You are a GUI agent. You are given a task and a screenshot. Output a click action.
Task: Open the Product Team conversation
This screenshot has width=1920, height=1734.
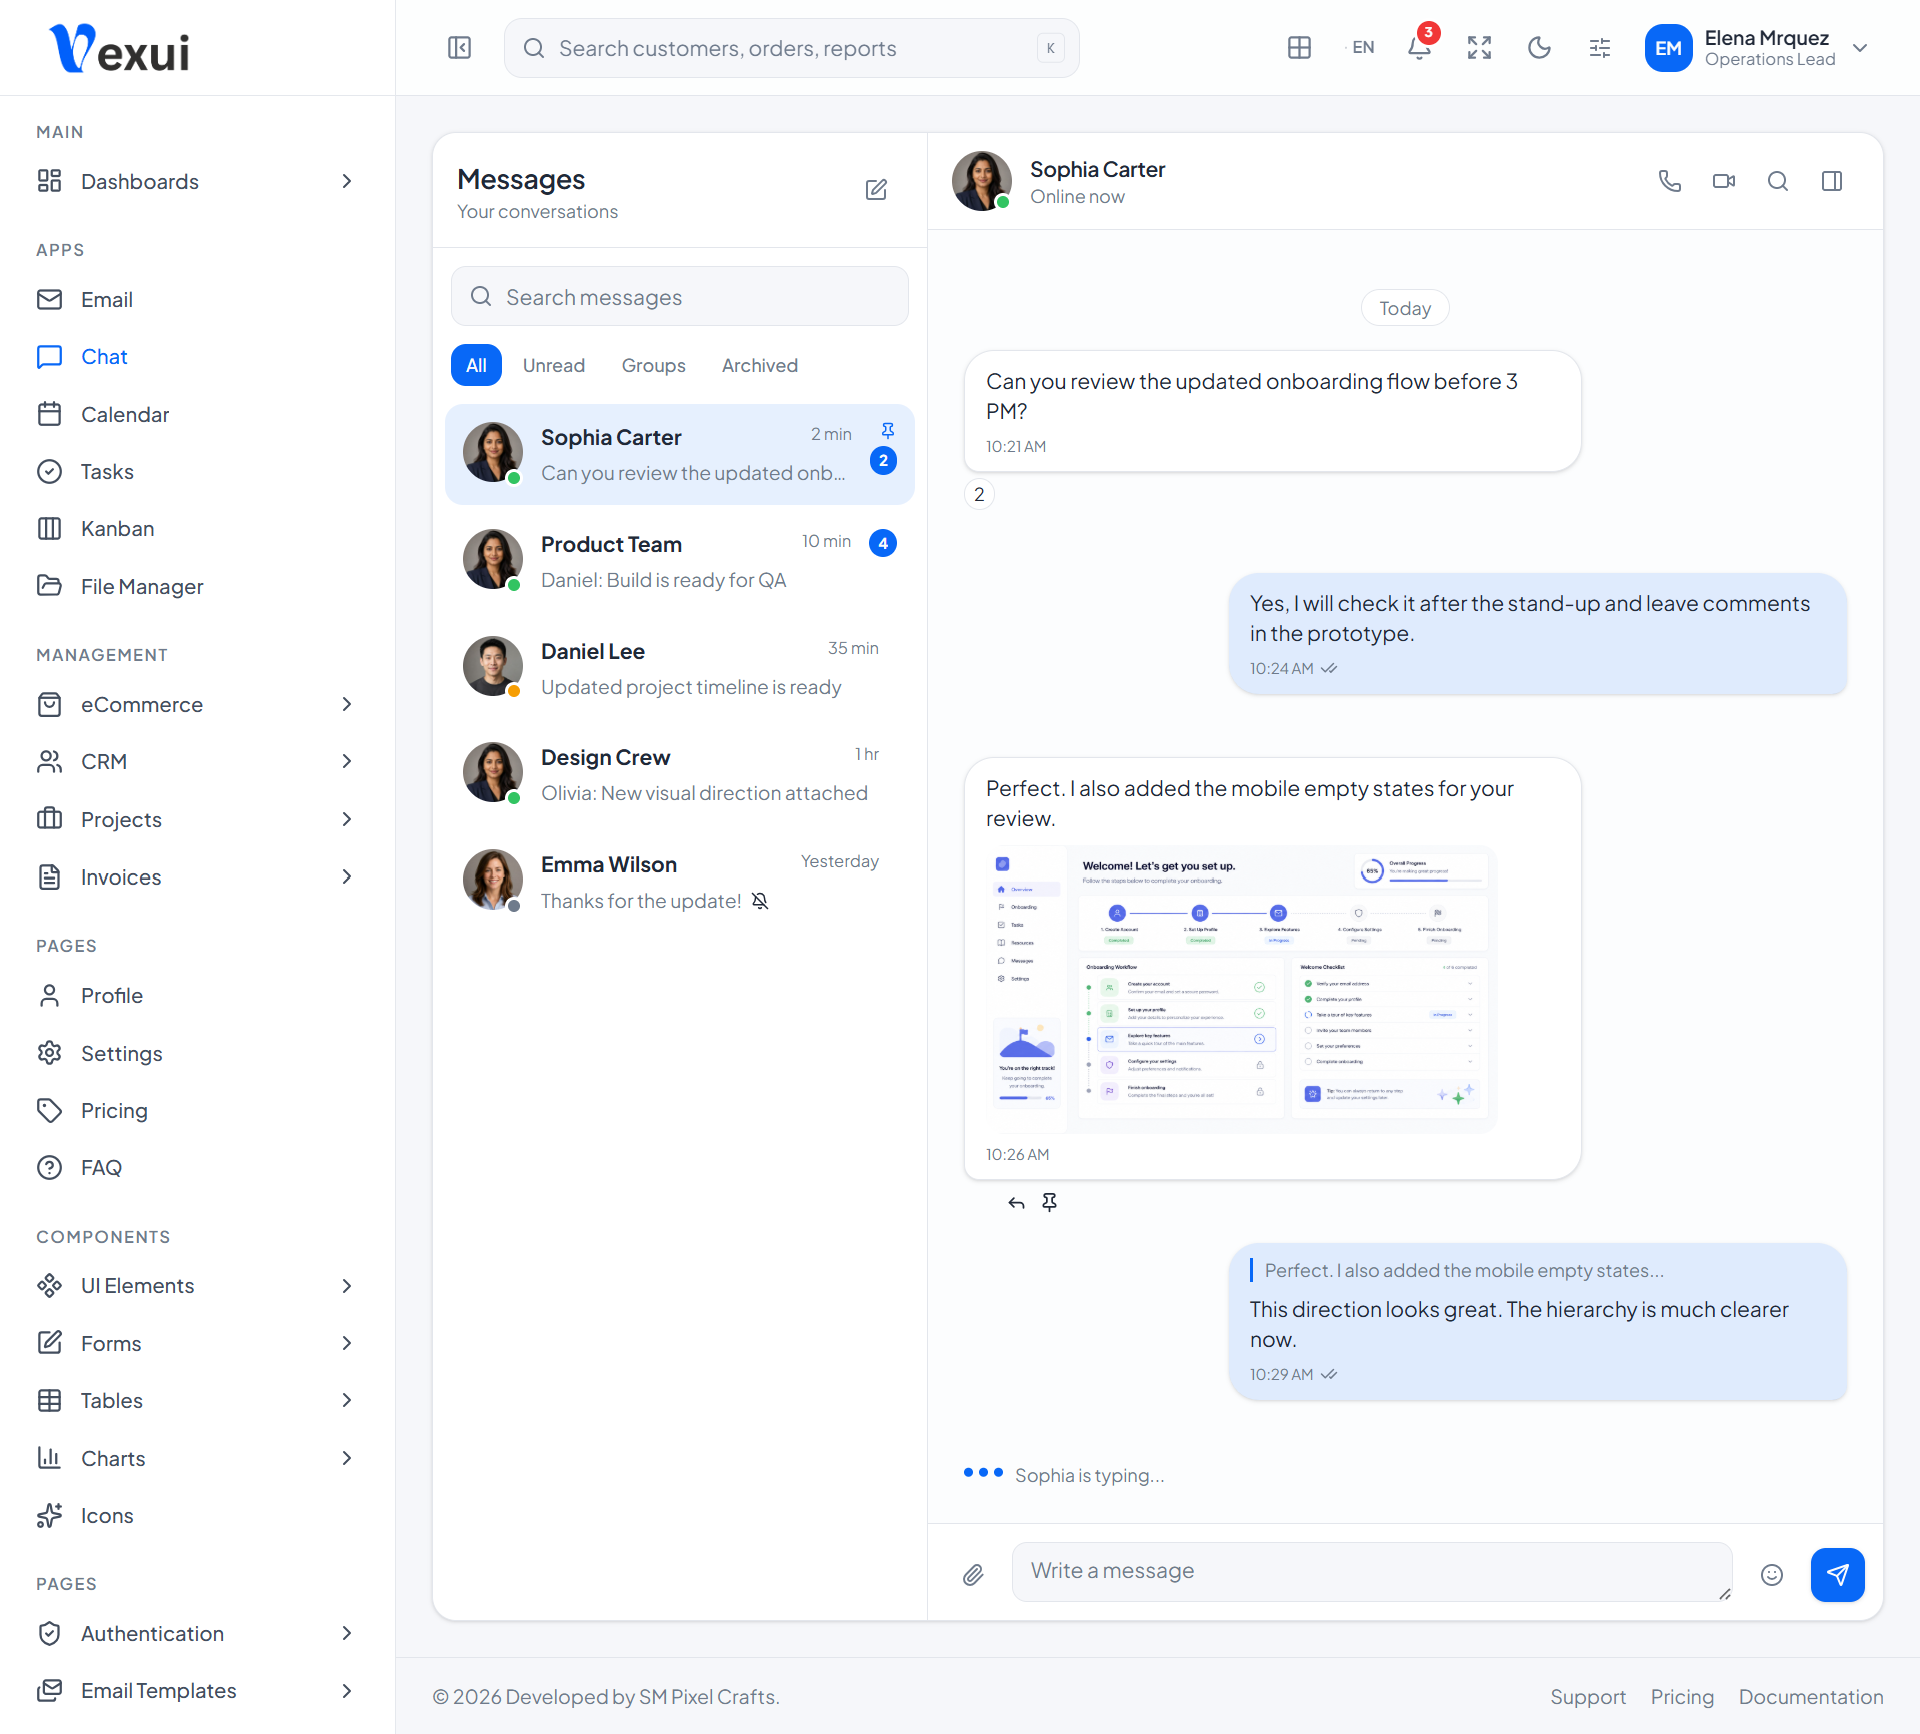coord(680,561)
